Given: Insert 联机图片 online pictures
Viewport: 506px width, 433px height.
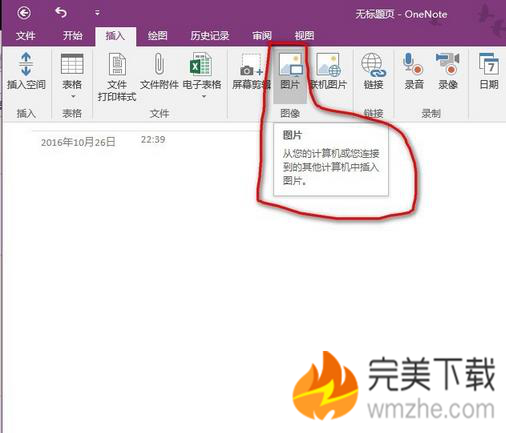Looking at the screenshot, I should pos(329,71).
